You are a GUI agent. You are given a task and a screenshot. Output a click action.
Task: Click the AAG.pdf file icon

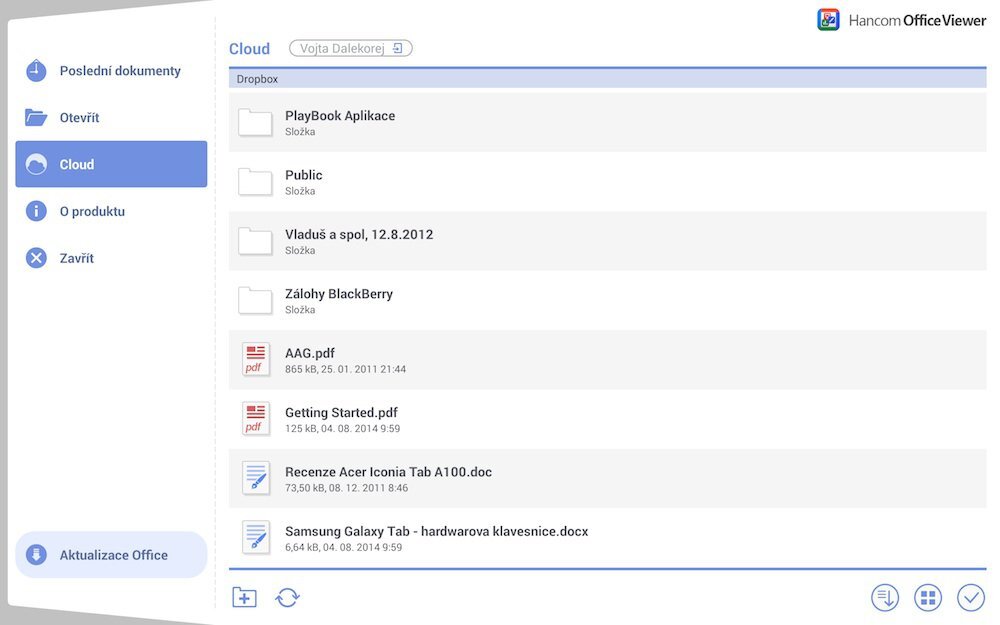256,359
